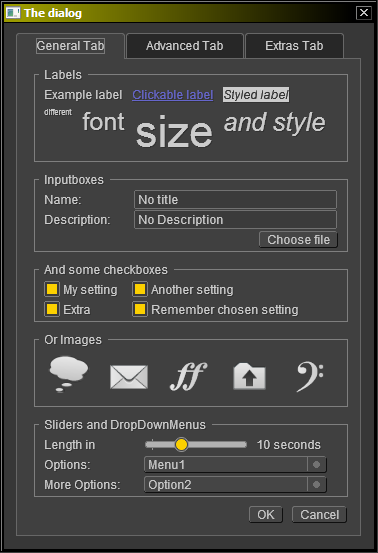This screenshot has height=553, width=378.
Task: Click the 'Length in' label
Action: (70, 444)
